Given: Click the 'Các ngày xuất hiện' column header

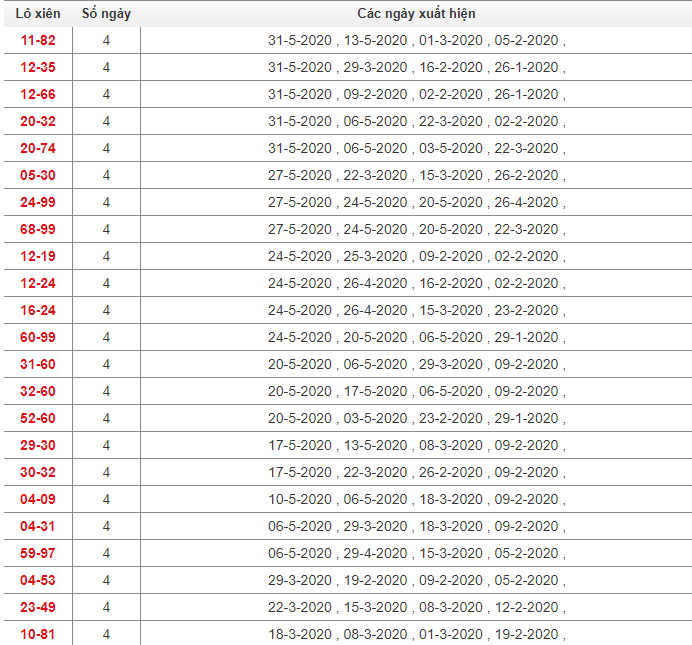Looking at the screenshot, I should click(x=416, y=14).
